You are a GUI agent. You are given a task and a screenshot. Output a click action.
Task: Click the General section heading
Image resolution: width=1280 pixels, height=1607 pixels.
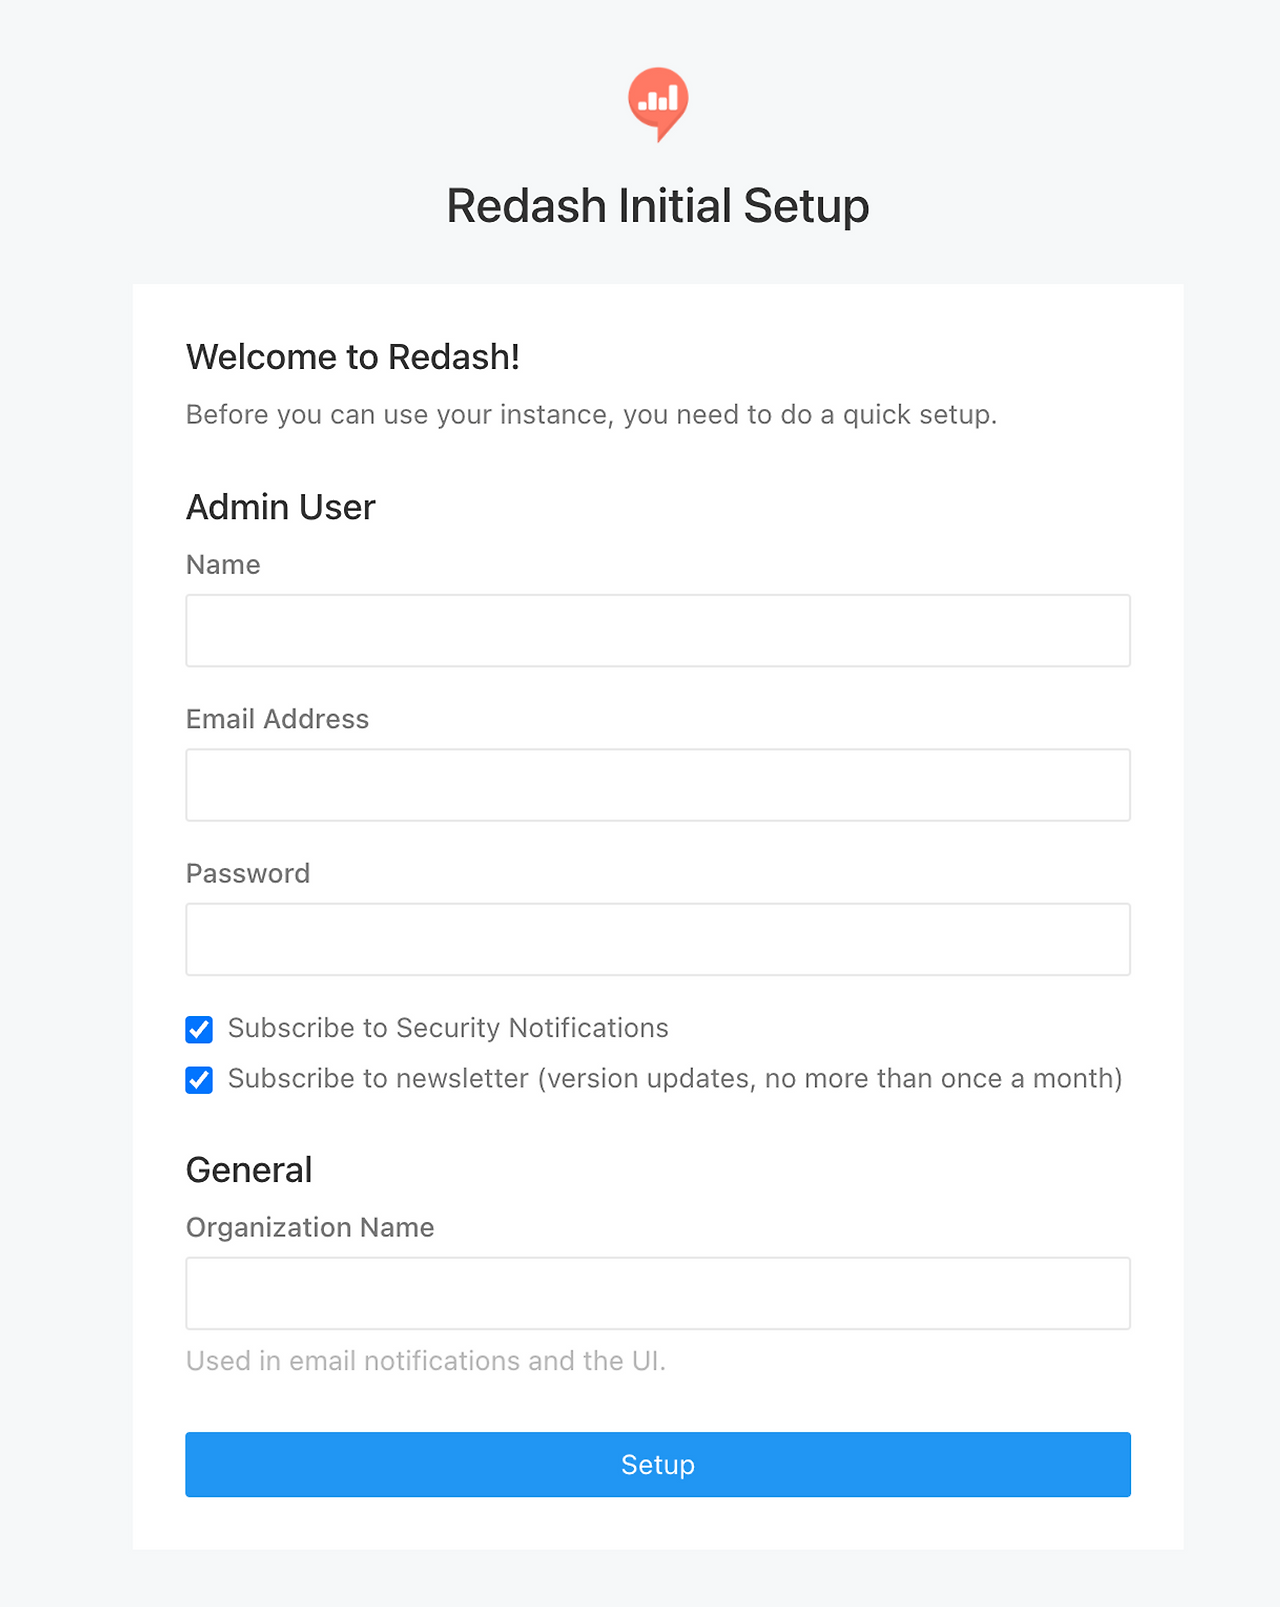249,1170
